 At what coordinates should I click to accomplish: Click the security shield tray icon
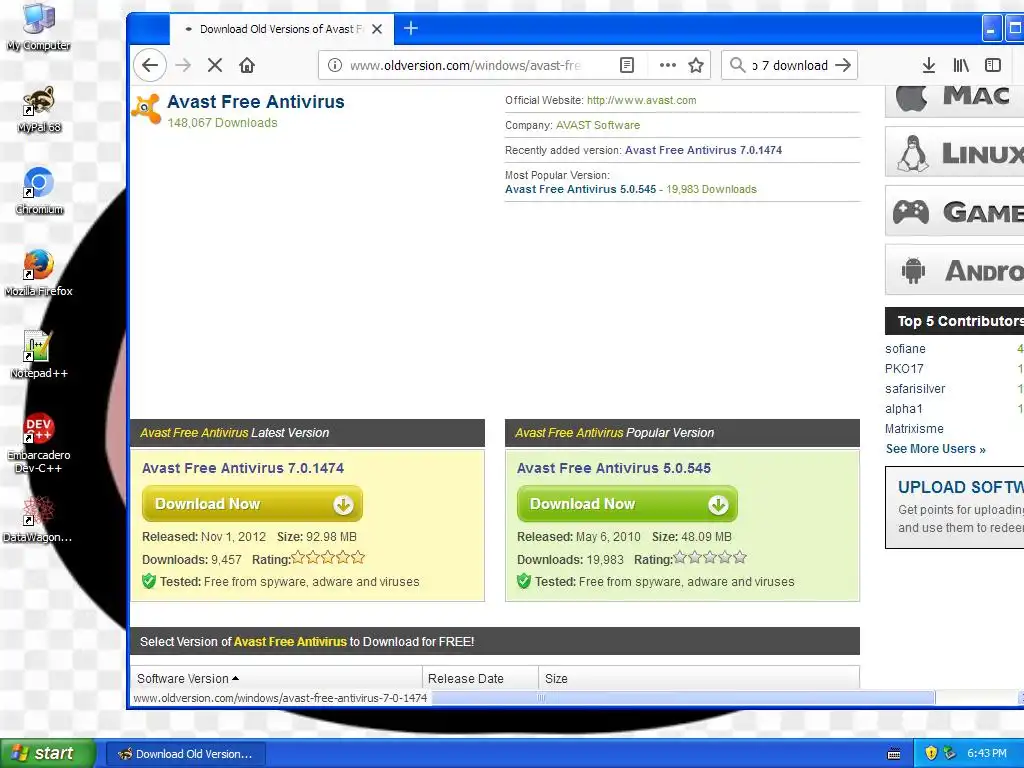(931, 753)
